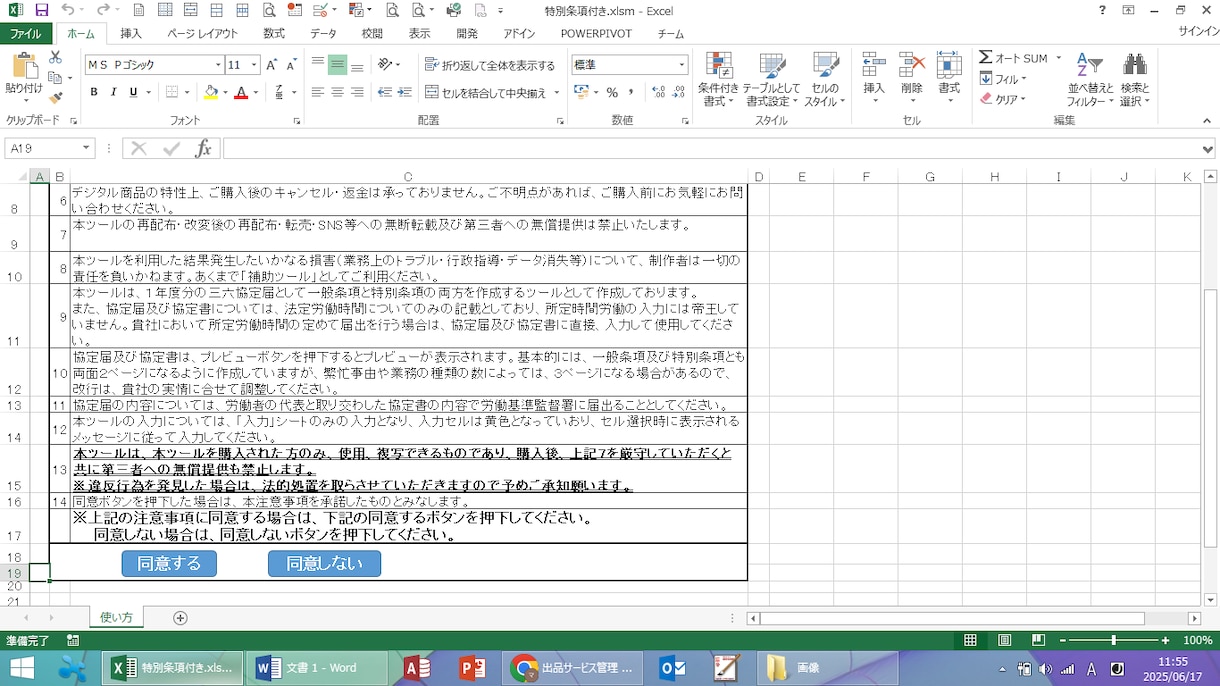Toggle left text alignment

pos(318,92)
